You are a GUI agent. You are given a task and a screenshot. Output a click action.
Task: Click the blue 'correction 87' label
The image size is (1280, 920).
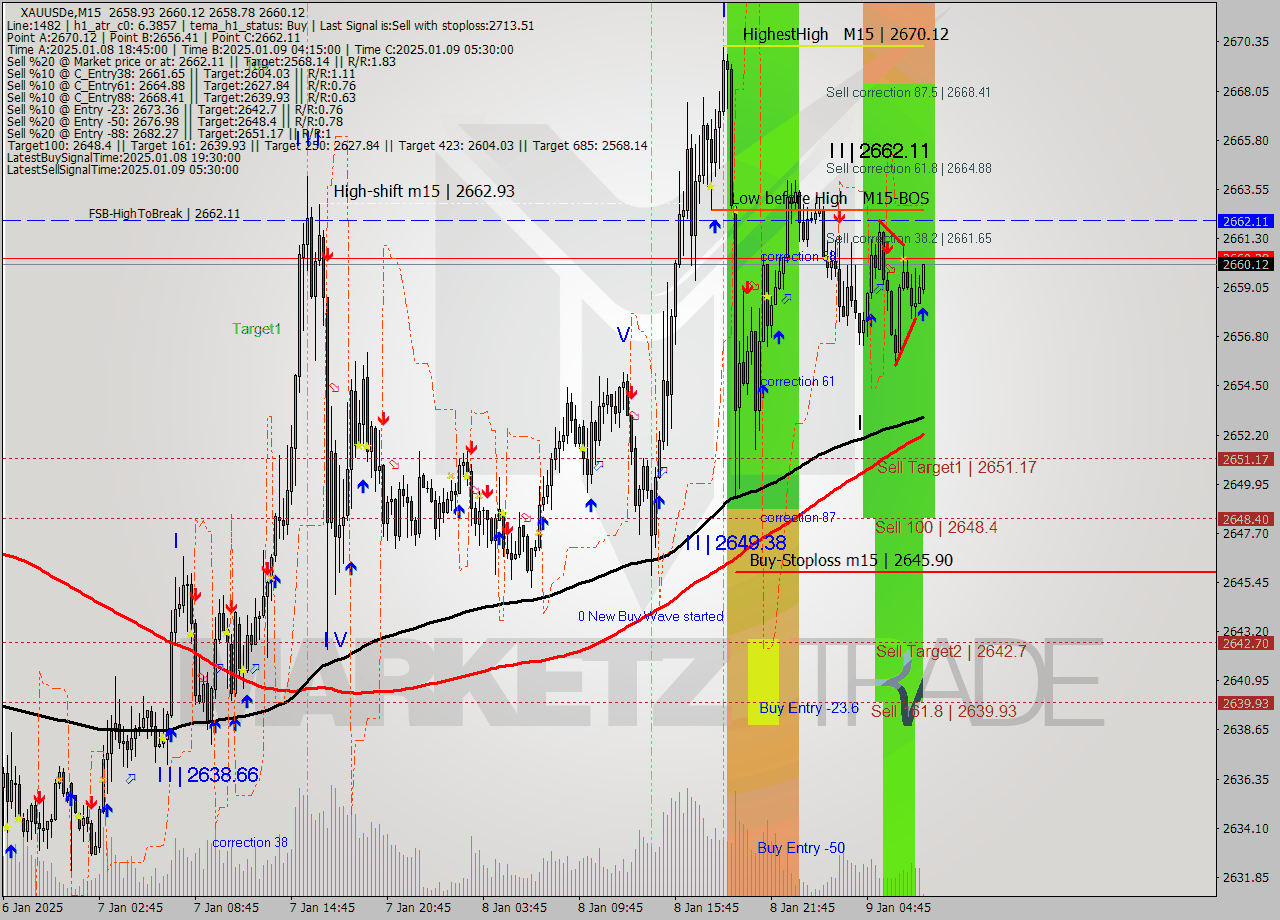tap(797, 517)
